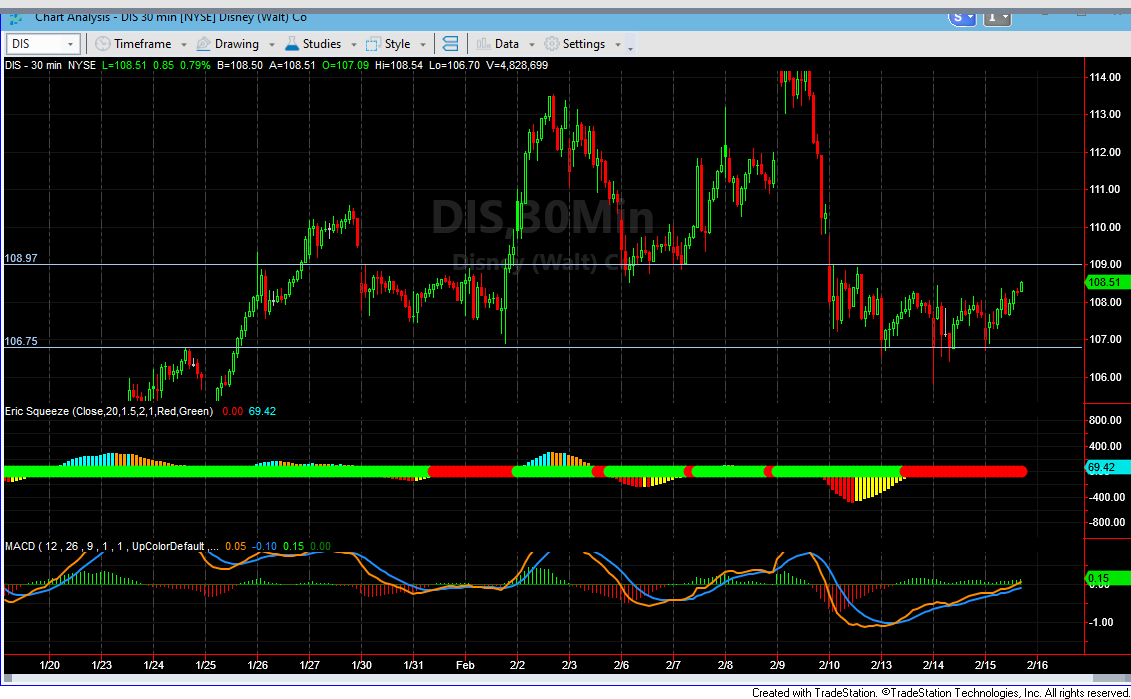
Task: Click the cyan 69.42 squeeze value tag
Action: (x=1106, y=467)
